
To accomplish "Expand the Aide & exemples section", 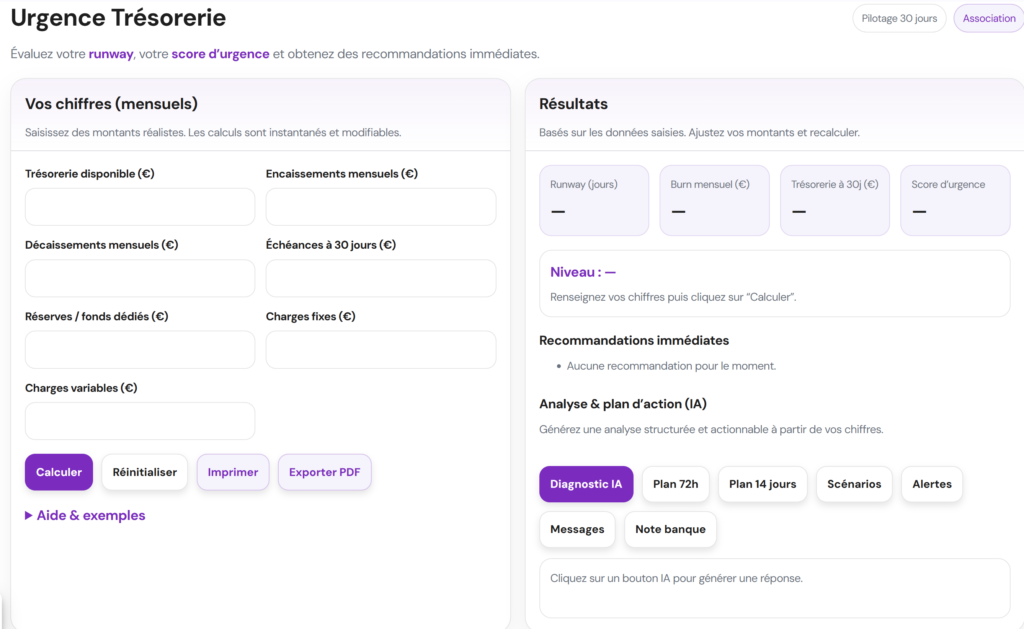I will click(85, 516).
